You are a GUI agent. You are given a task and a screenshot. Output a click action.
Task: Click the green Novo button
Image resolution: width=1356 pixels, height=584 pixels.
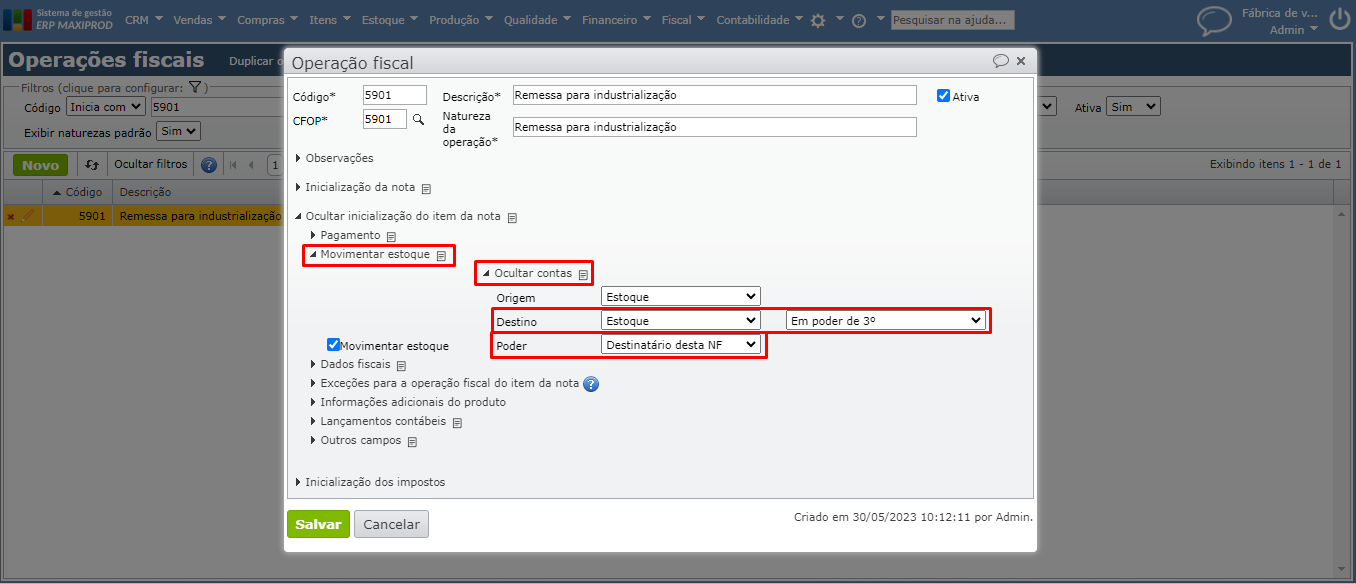[41, 165]
